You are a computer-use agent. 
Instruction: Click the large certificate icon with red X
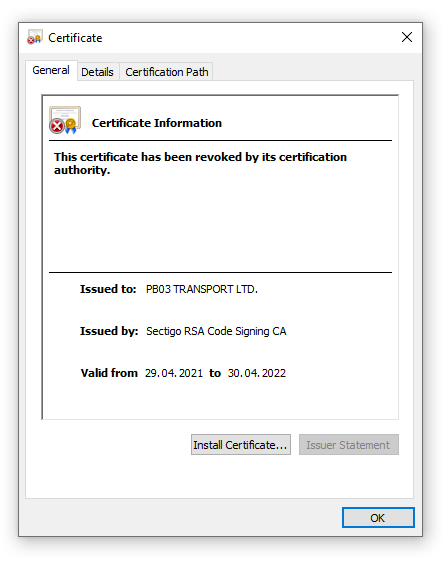pos(65,120)
